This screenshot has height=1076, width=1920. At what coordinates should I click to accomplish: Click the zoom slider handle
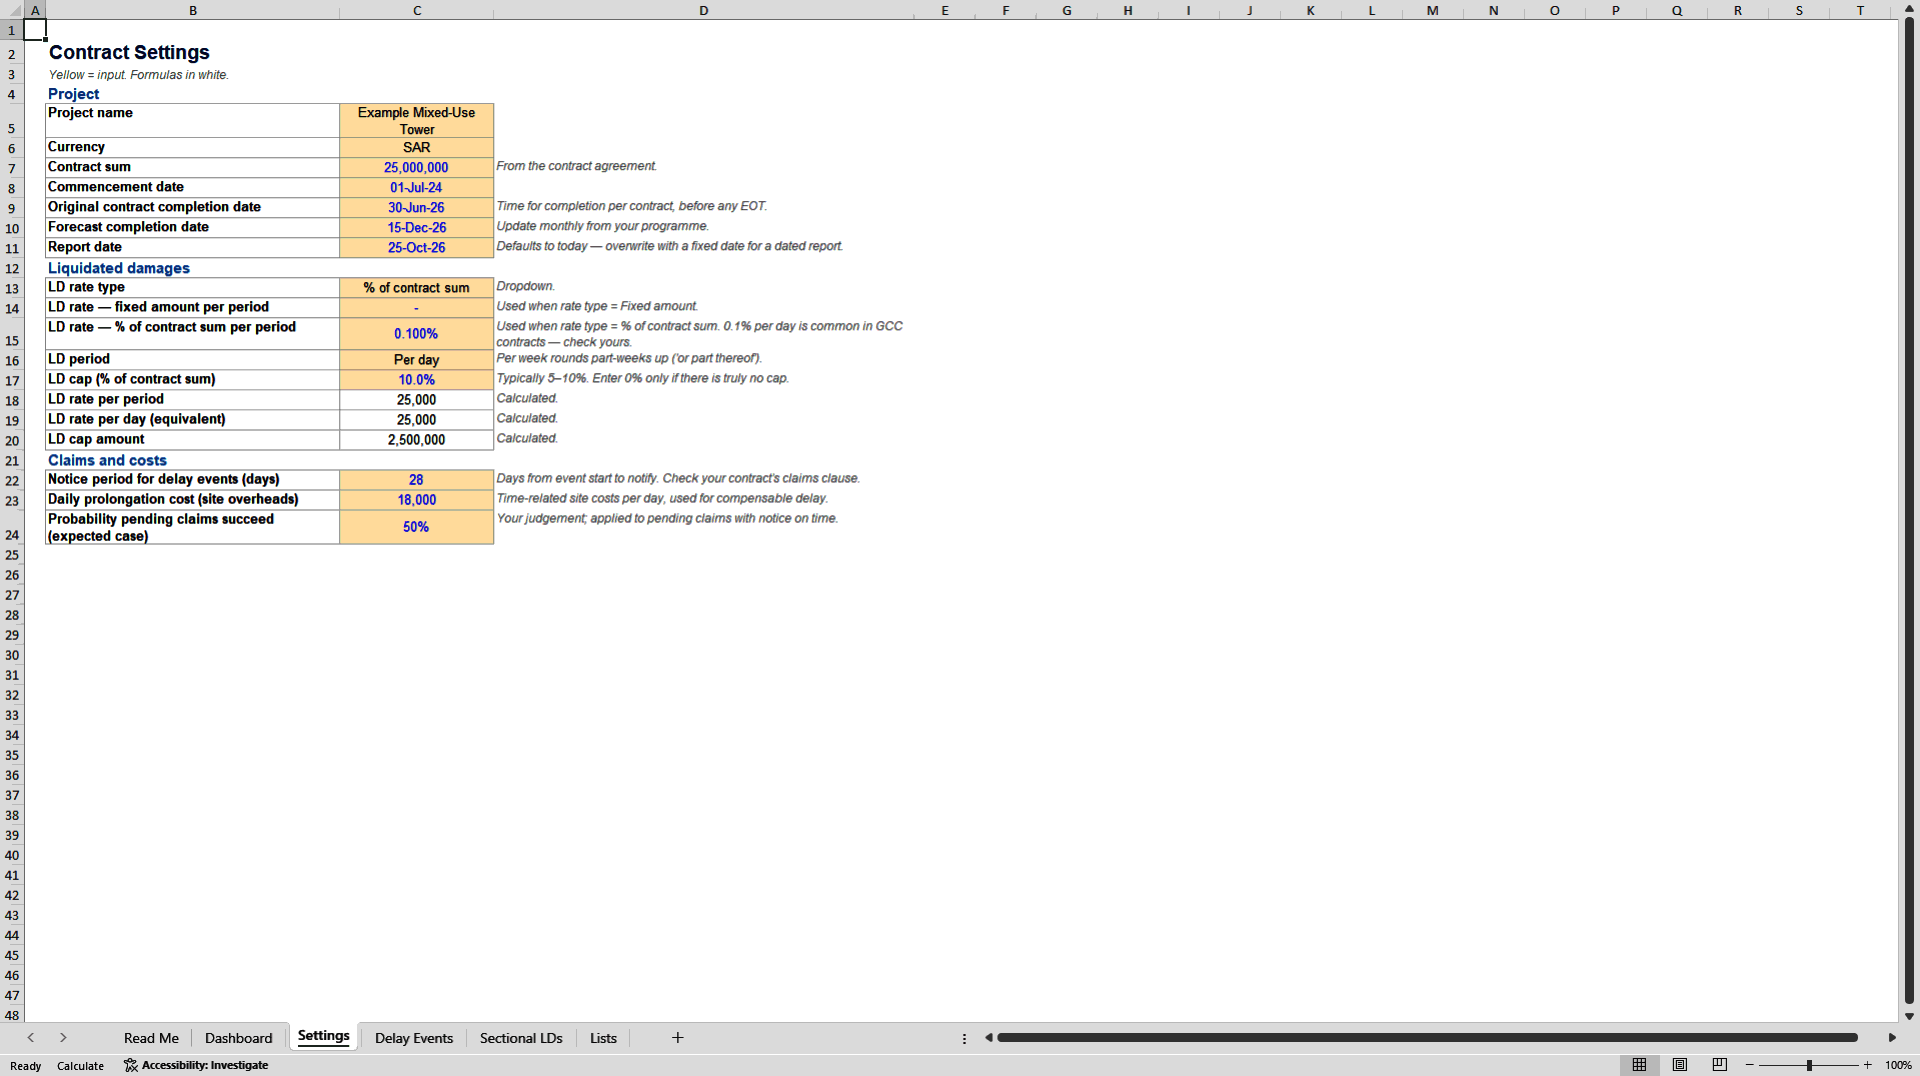click(x=1809, y=1065)
